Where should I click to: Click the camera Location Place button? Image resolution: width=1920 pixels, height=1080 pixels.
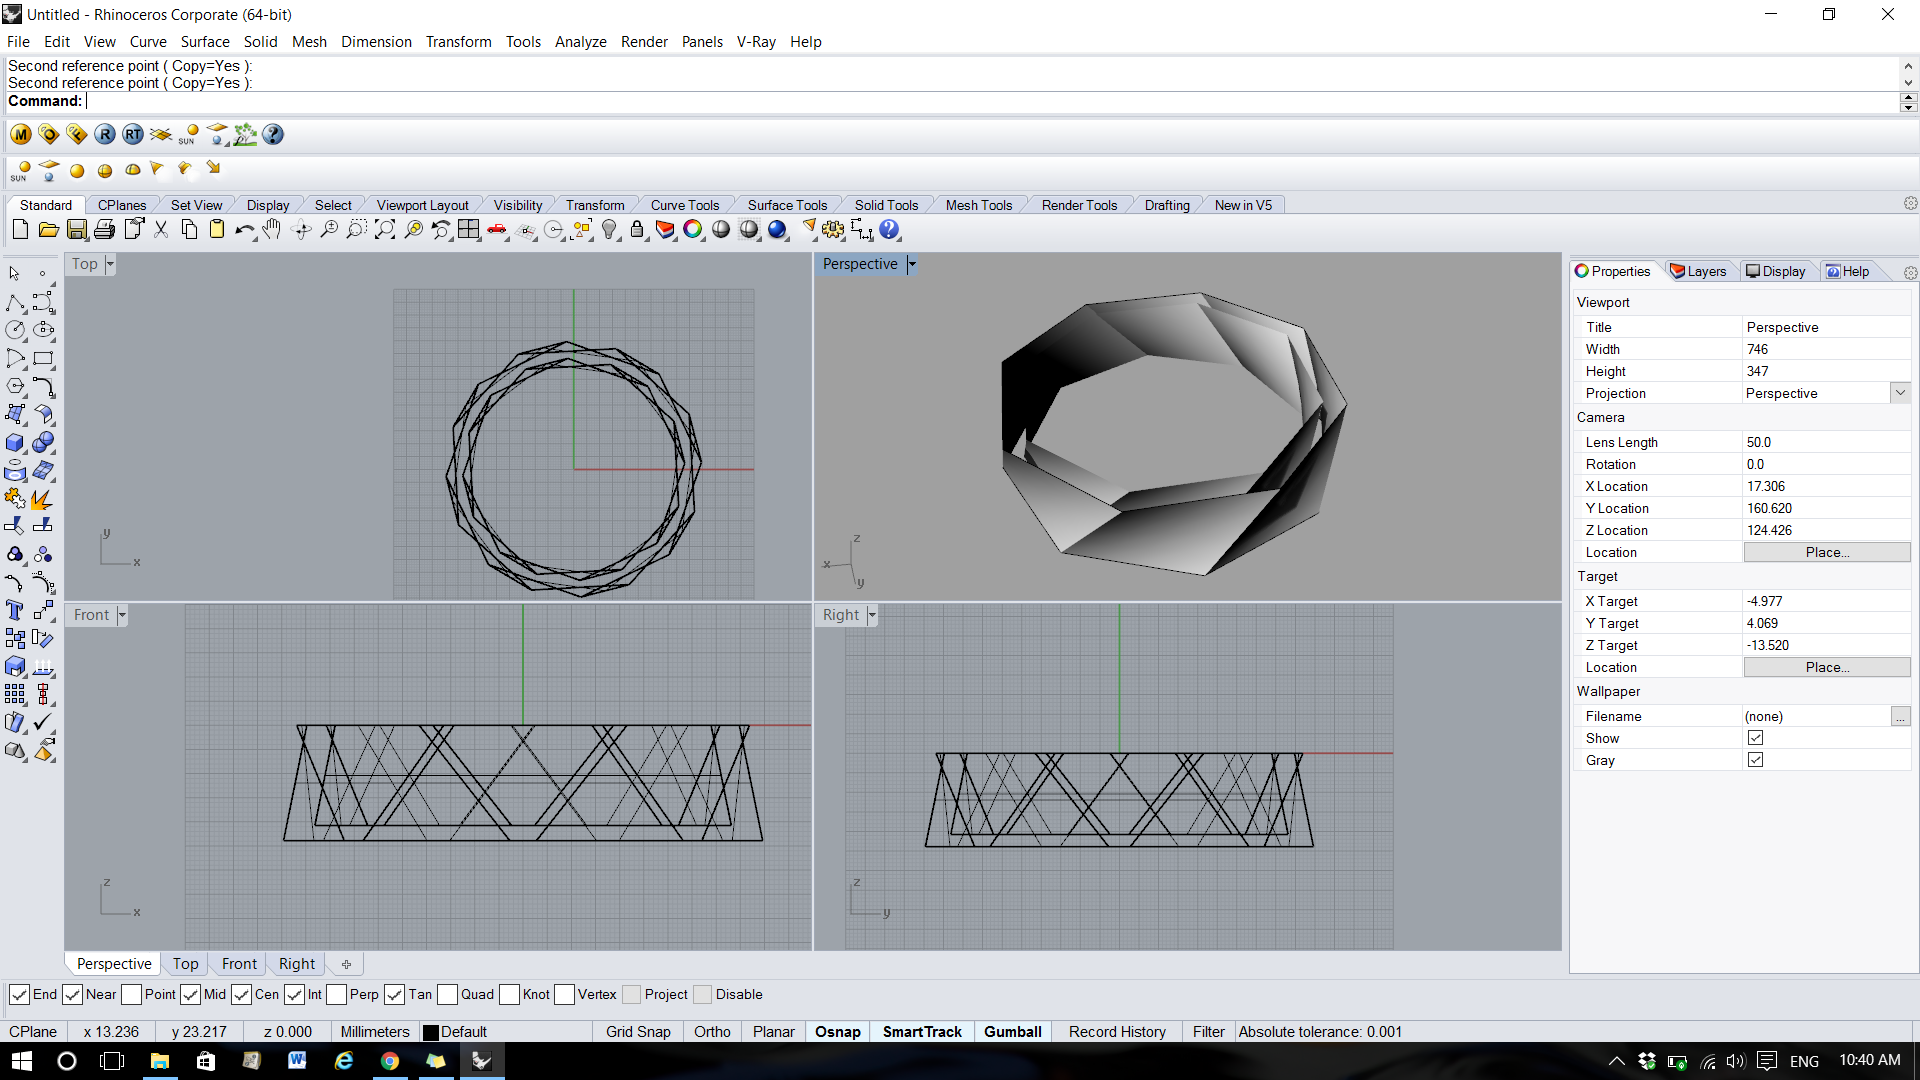click(x=1827, y=552)
